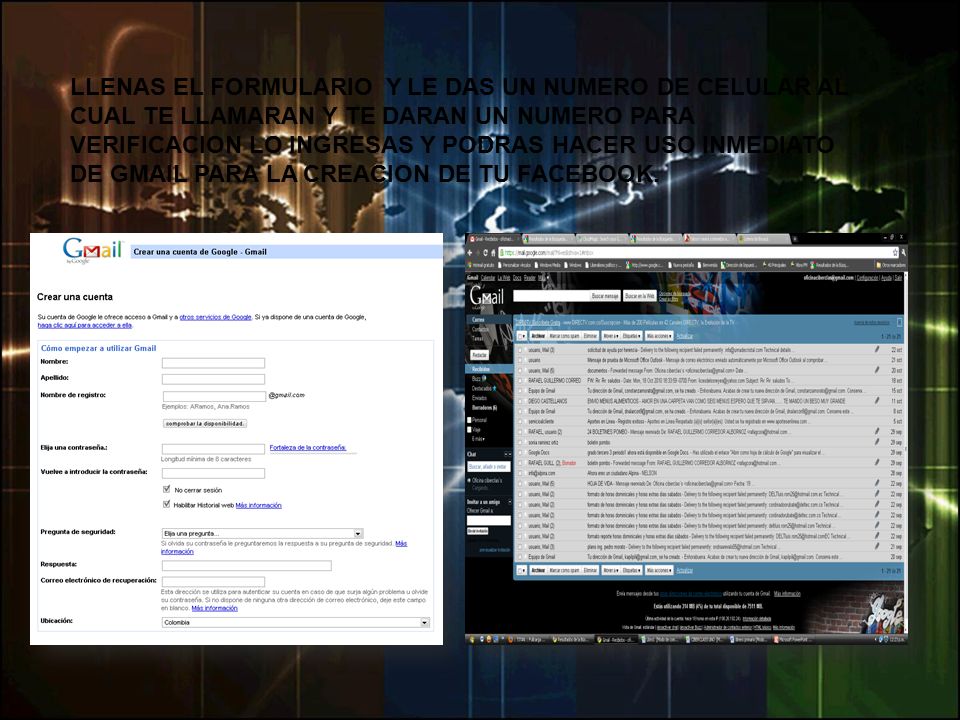The image size is (960, 720).
Task: Open Calendar in Gmail's top navigation
Action: tap(488, 278)
